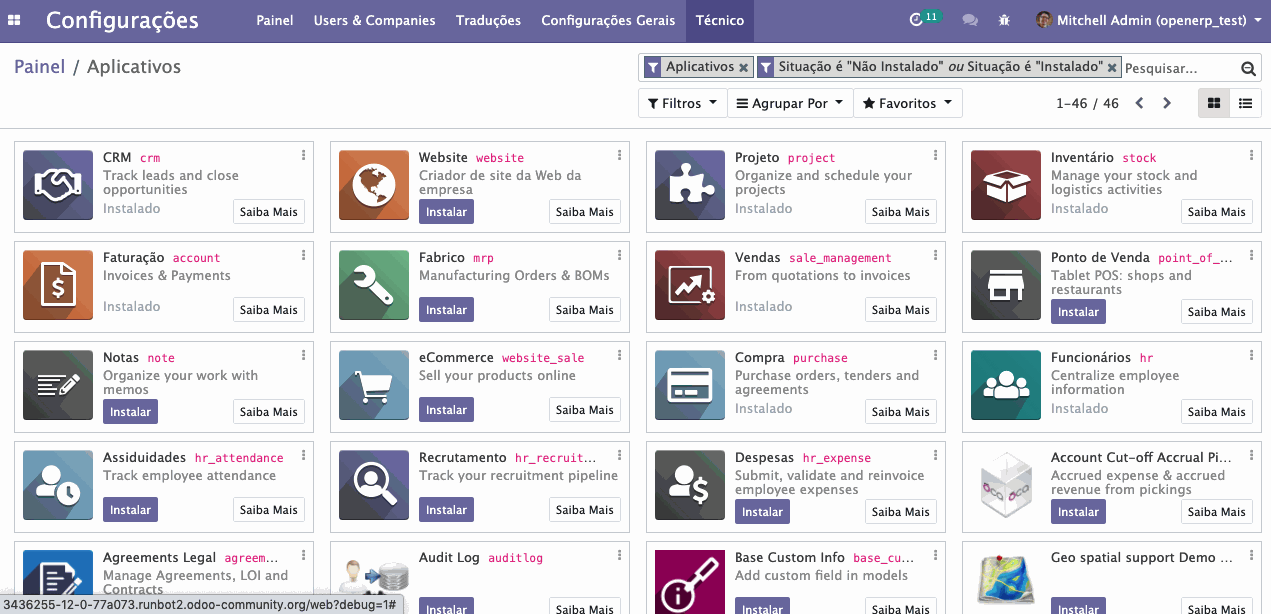The image size is (1271, 614).
Task: Click the Faturação invoice app icon
Action: click(58, 285)
